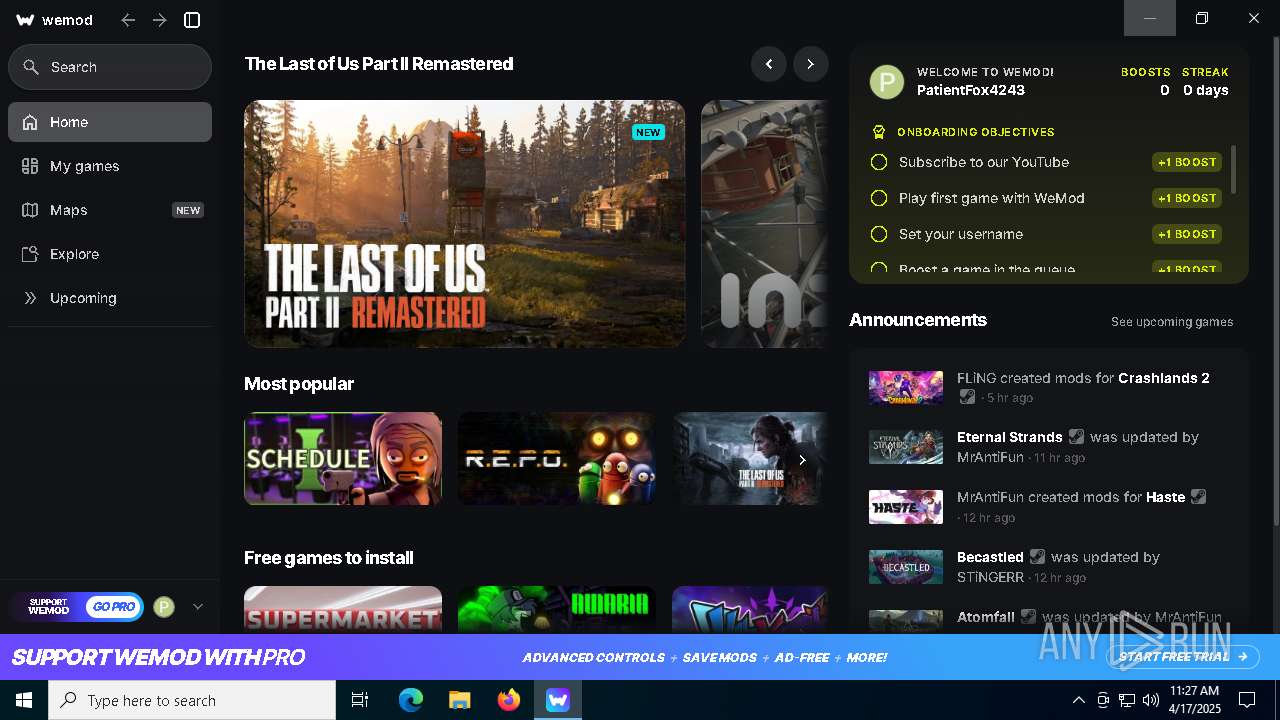Click the Support WeMod badge
Screen dimensions: 1280x720
click(48, 606)
